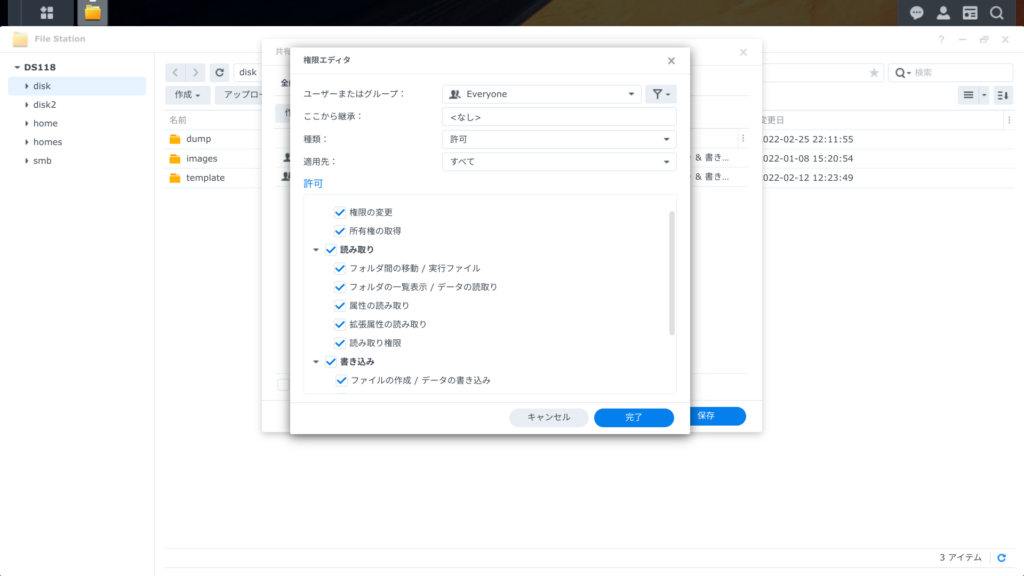Open the notifications chat bubble icon
Image resolution: width=1024 pixels, height=576 pixels.
(916, 13)
